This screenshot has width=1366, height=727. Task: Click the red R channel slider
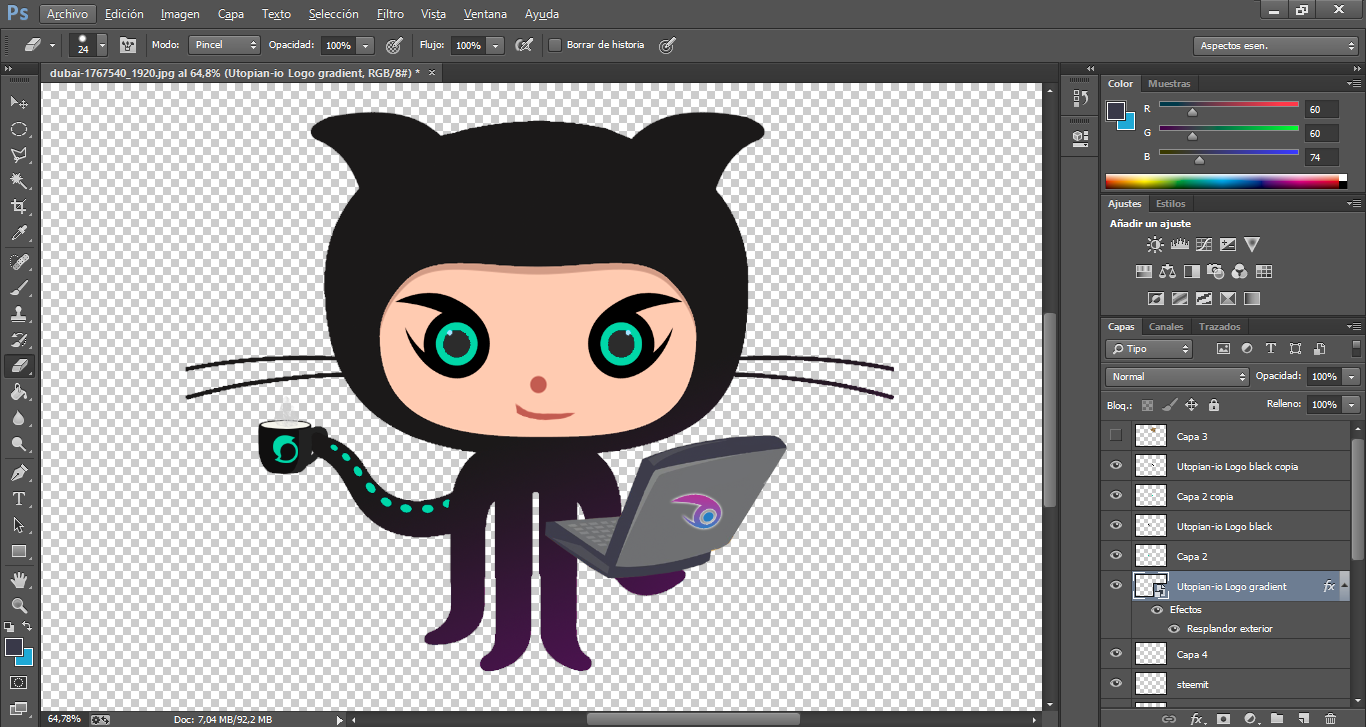(1228, 106)
